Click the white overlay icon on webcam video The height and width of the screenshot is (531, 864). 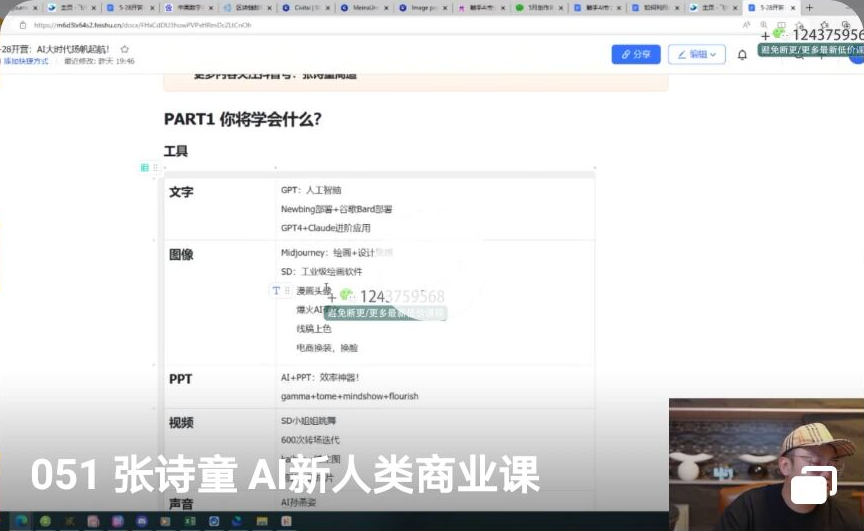[x=809, y=485]
